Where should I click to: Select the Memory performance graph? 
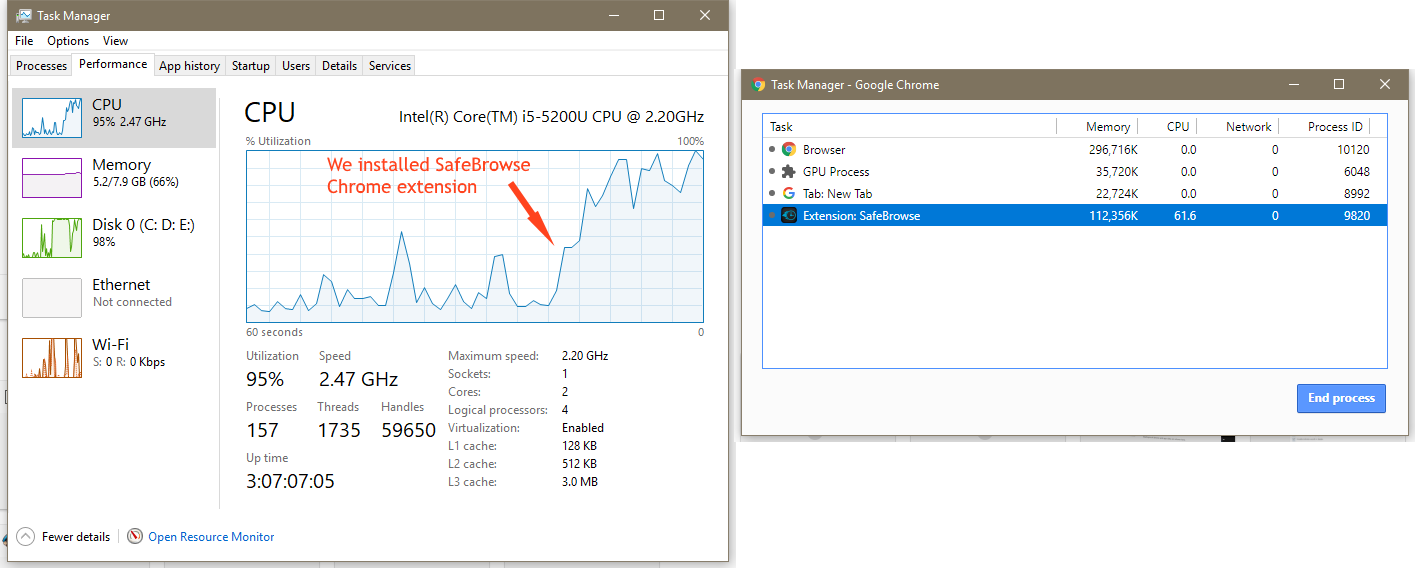point(52,178)
